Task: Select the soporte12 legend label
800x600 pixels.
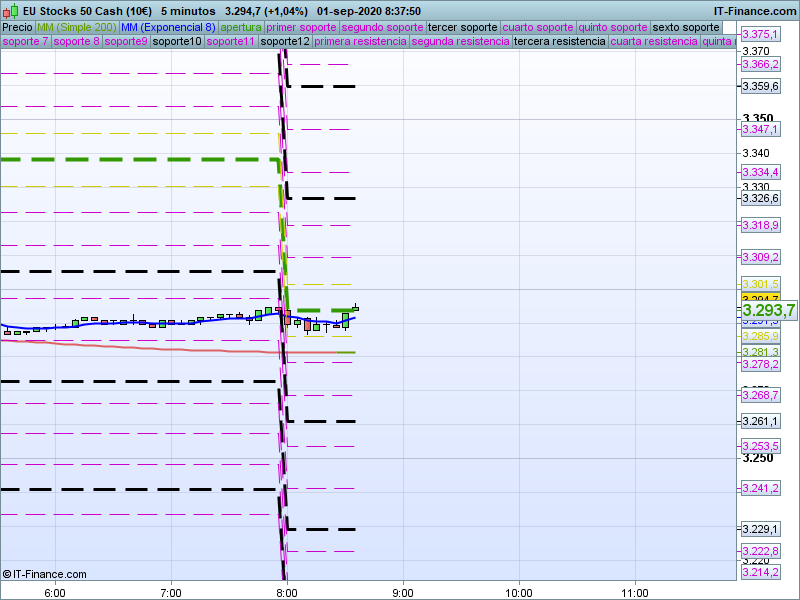Action: (x=284, y=42)
